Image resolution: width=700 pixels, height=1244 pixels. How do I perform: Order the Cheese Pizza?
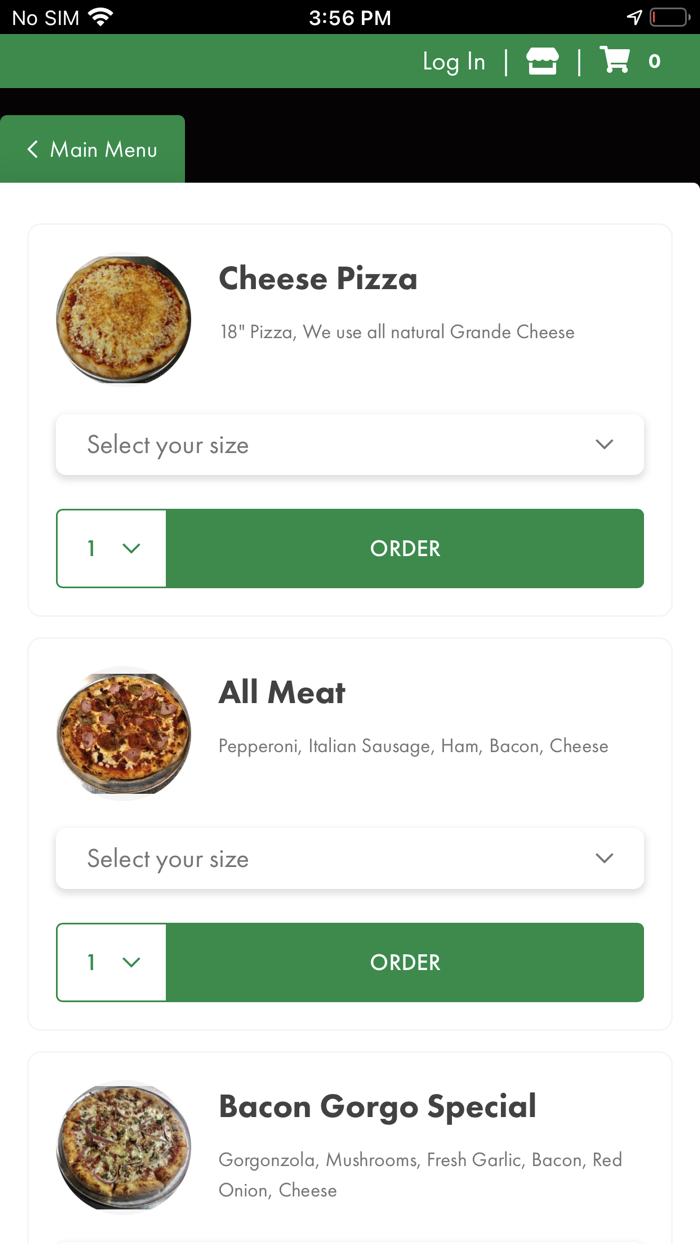(x=405, y=548)
